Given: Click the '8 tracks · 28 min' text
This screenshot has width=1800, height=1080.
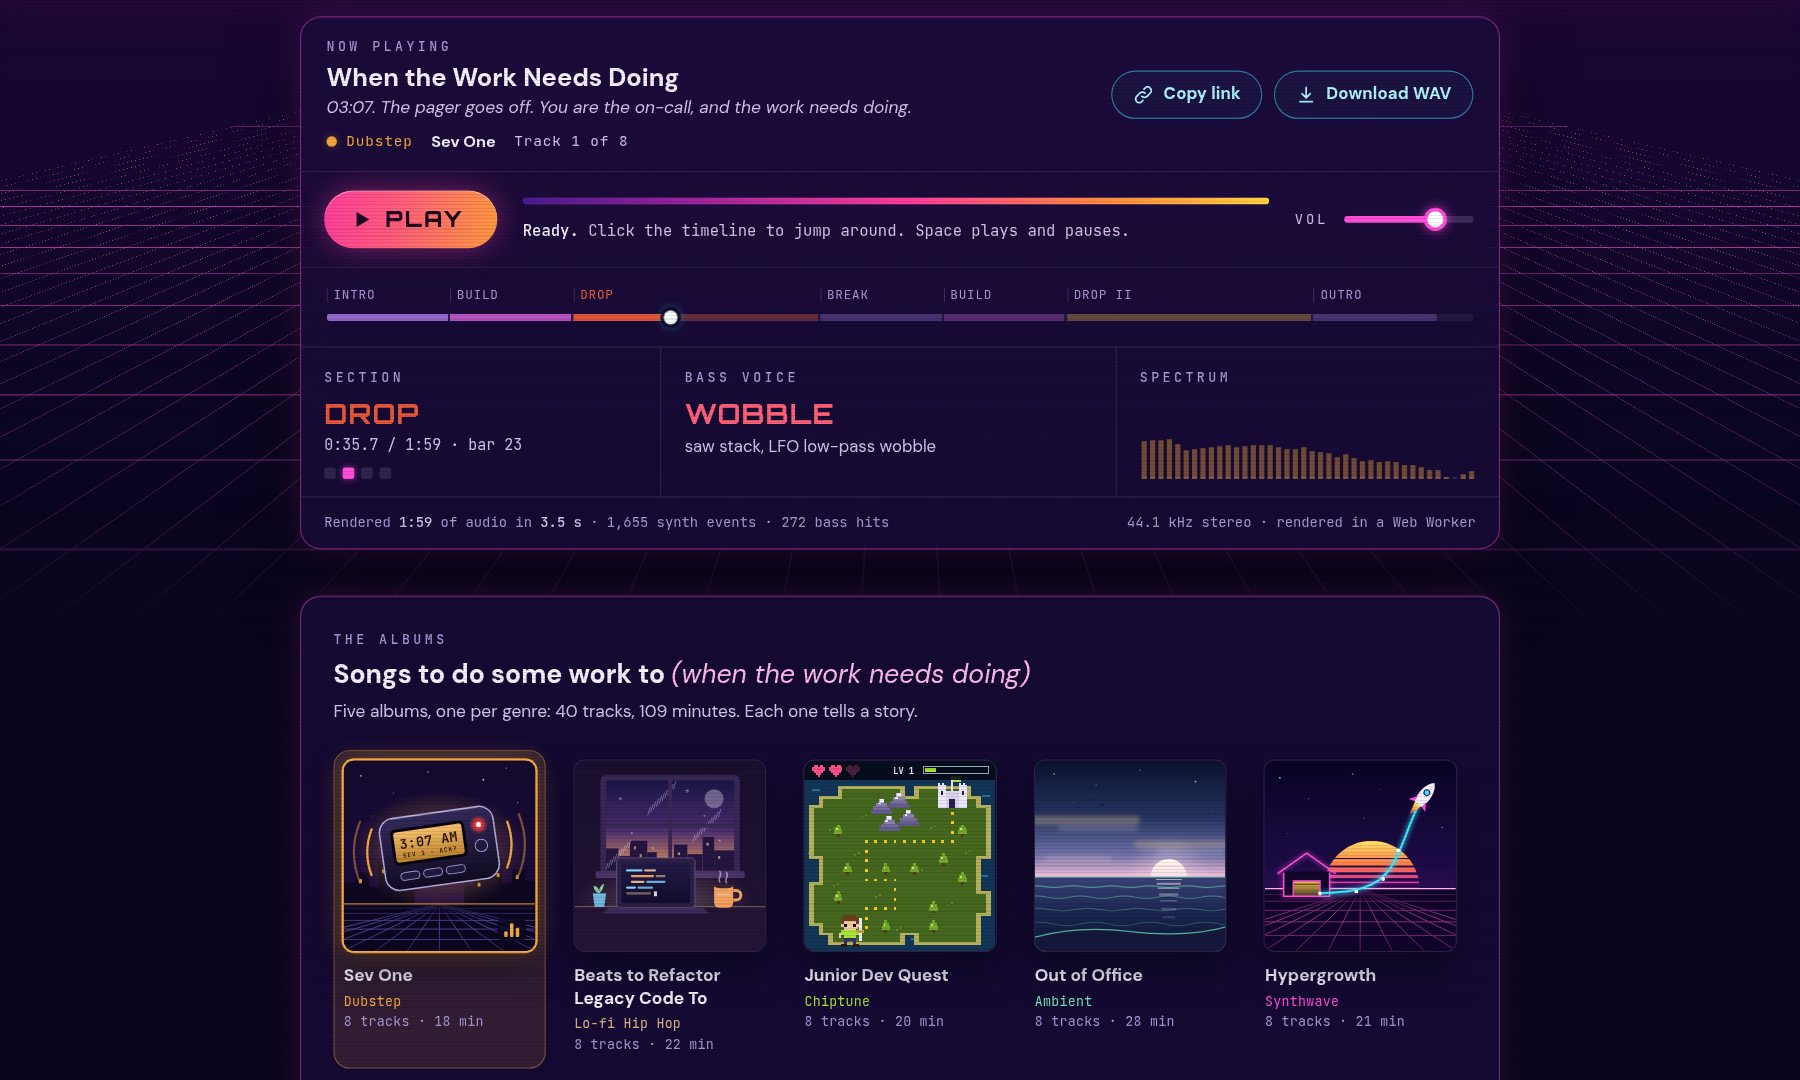Looking at the screenshot, I should tap(1104, 1021).
